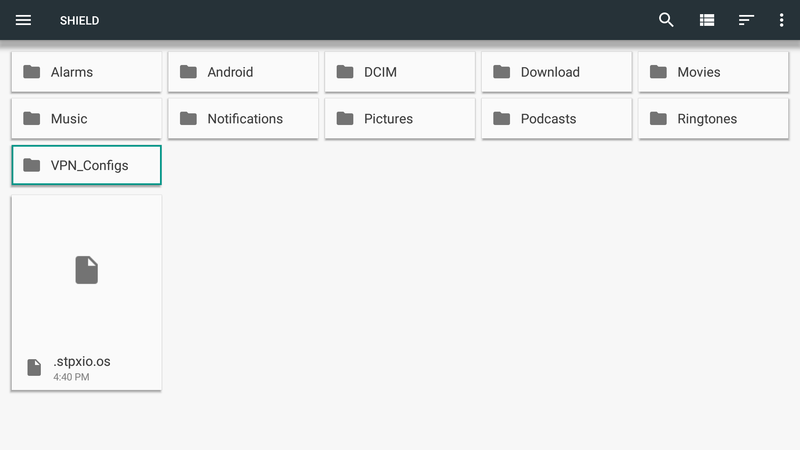Viewport: 800px width, 450px height.
Task: Click the search magnifier icon
Action: pos(666,20)
